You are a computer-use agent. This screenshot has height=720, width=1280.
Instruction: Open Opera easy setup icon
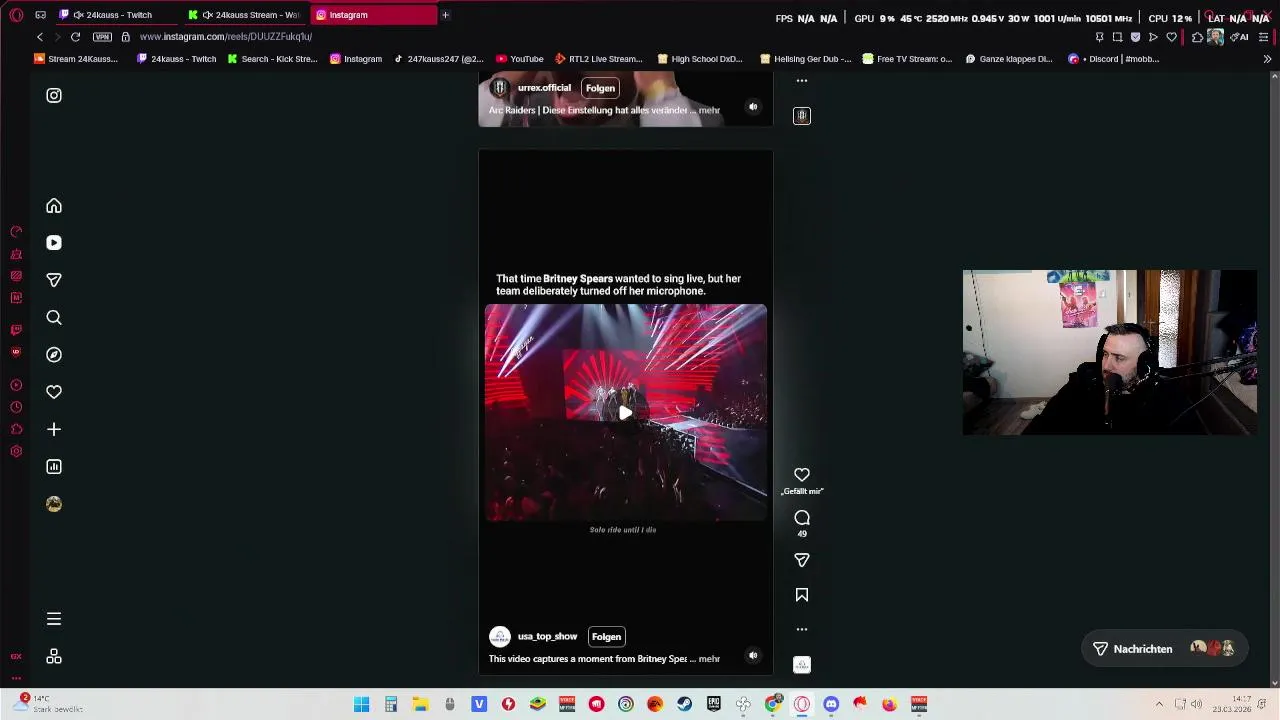click(1264, 37)
